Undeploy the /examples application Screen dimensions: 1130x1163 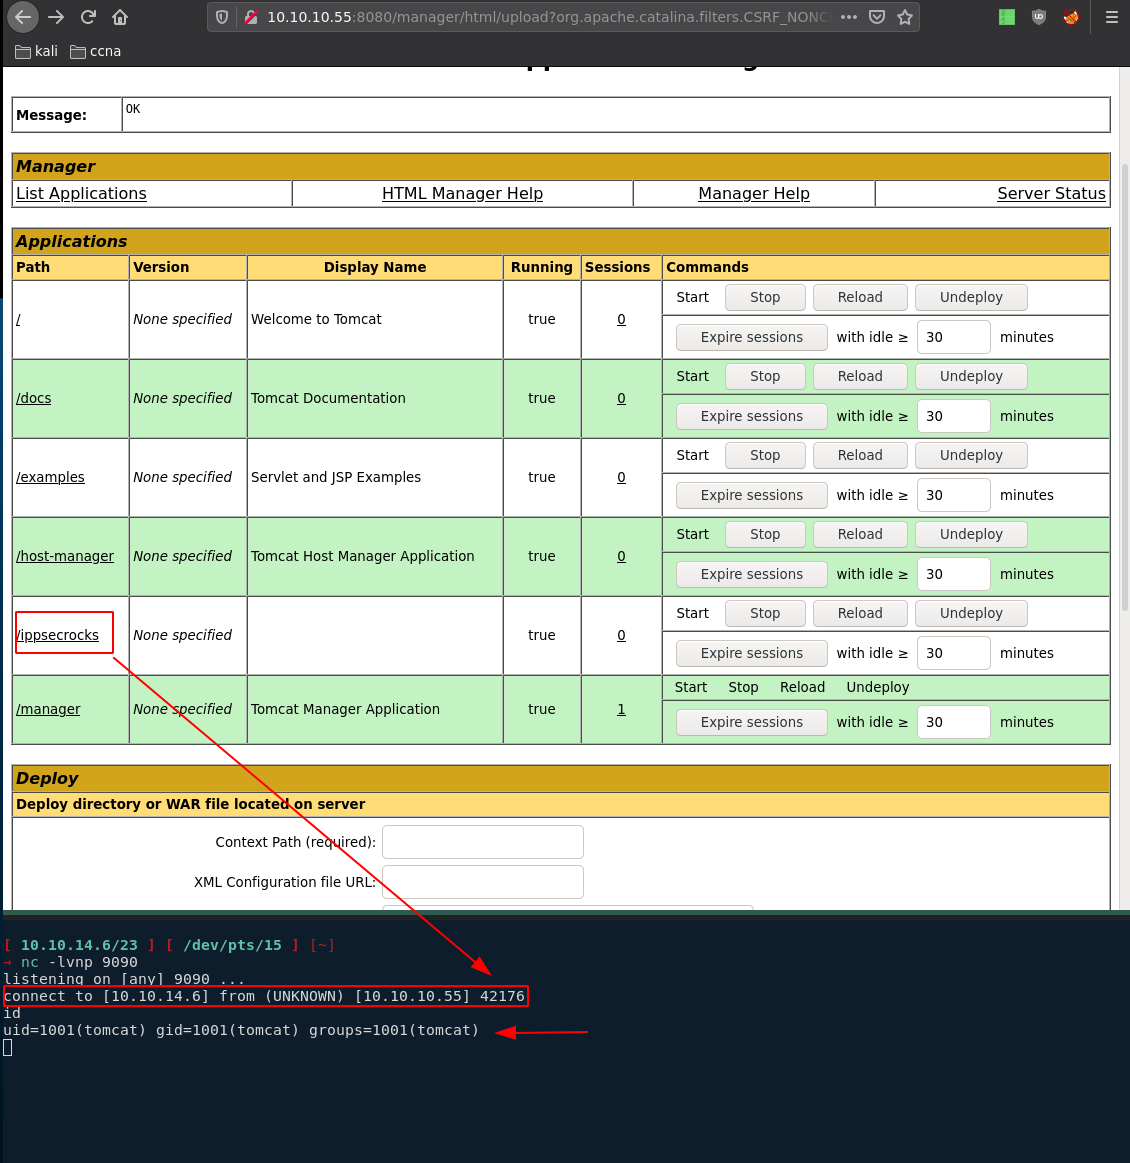point(971,455)
